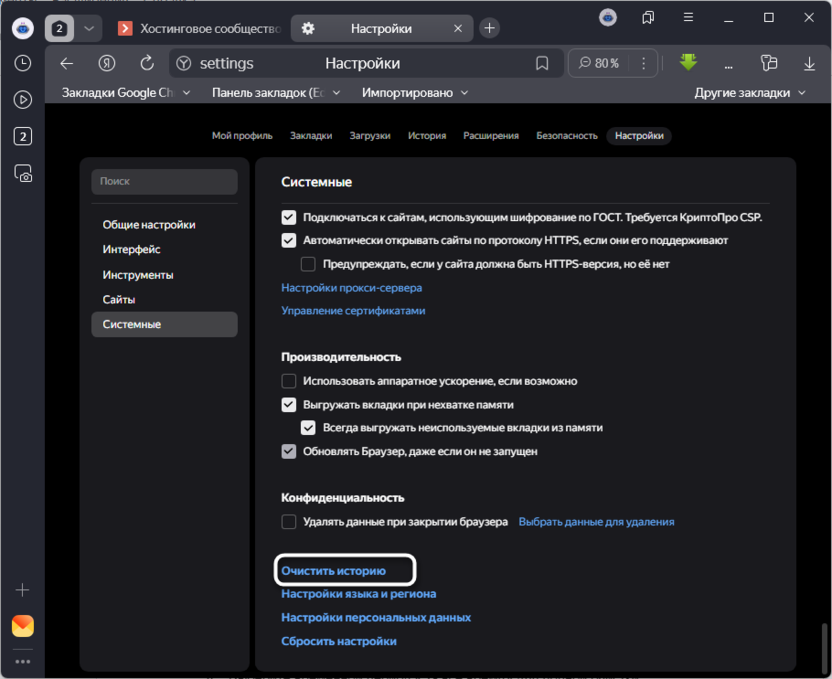This screenshot has height=679, width=832.
Task: Open the Закладки tab
Action: [x=311, y=136]
